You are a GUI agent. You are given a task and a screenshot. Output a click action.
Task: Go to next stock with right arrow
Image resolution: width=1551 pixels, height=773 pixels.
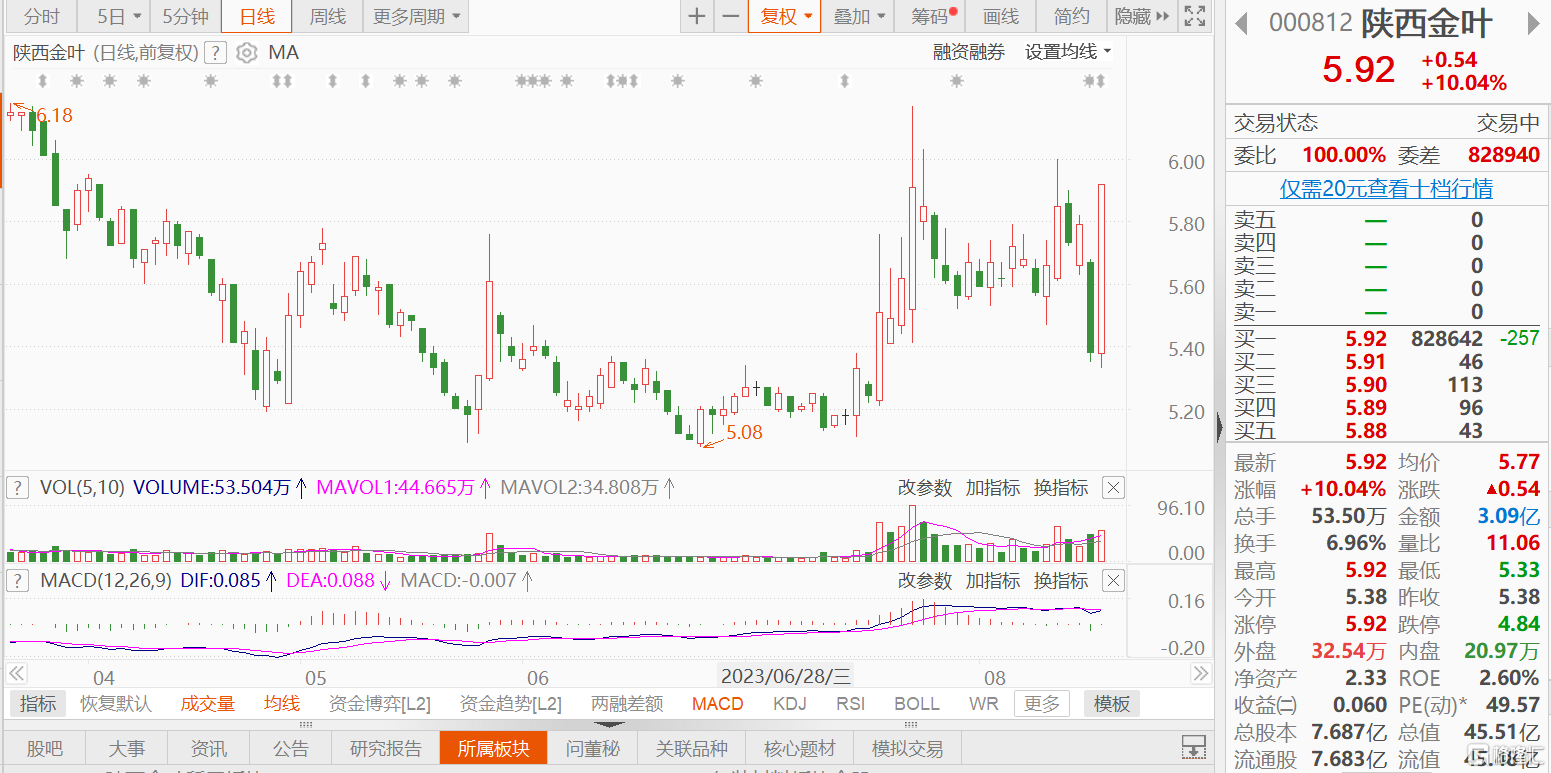point(1533,23)
